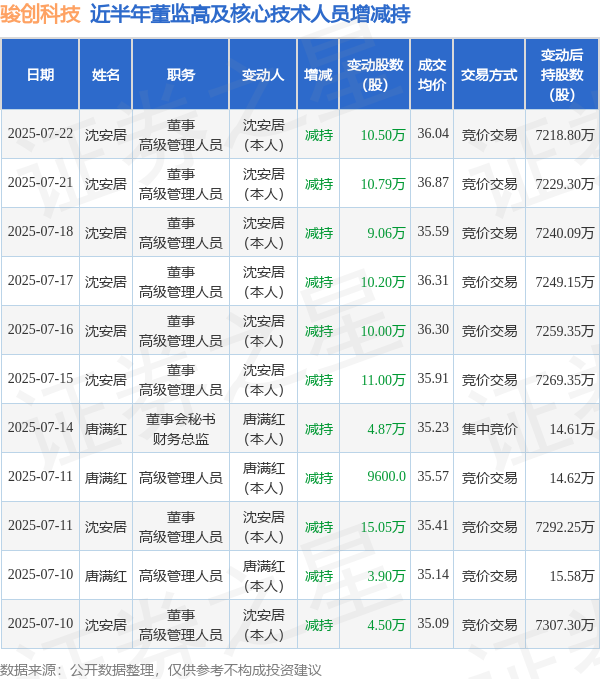
Task: Select the 成交均价 column header
Action: pyautogui.click(x=432, y=74)
